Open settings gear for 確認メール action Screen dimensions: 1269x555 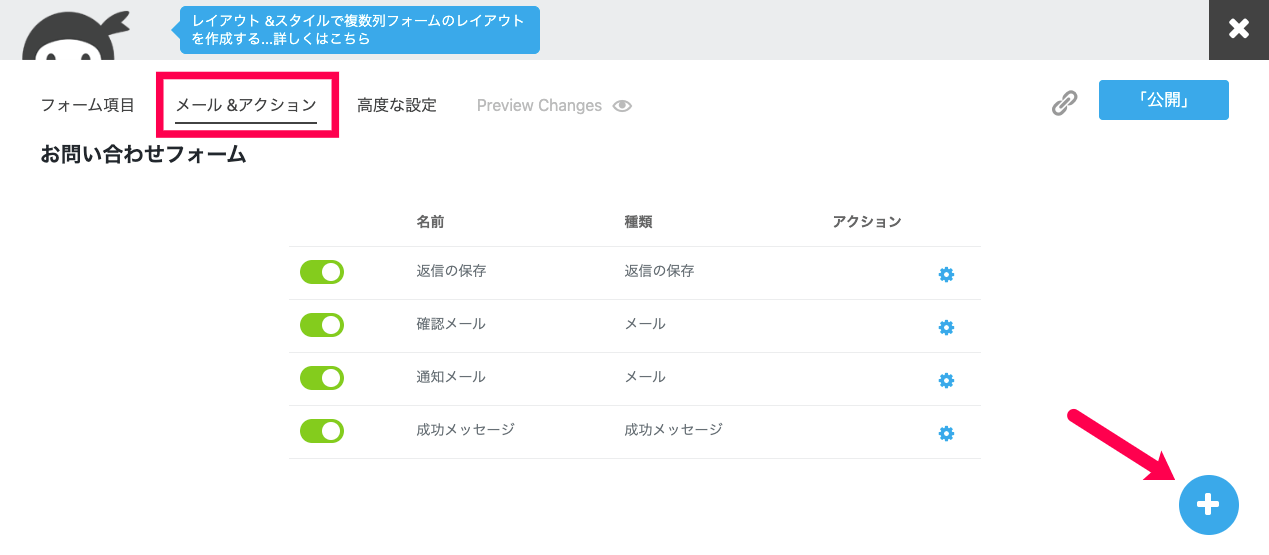click(x=946, y=327)
